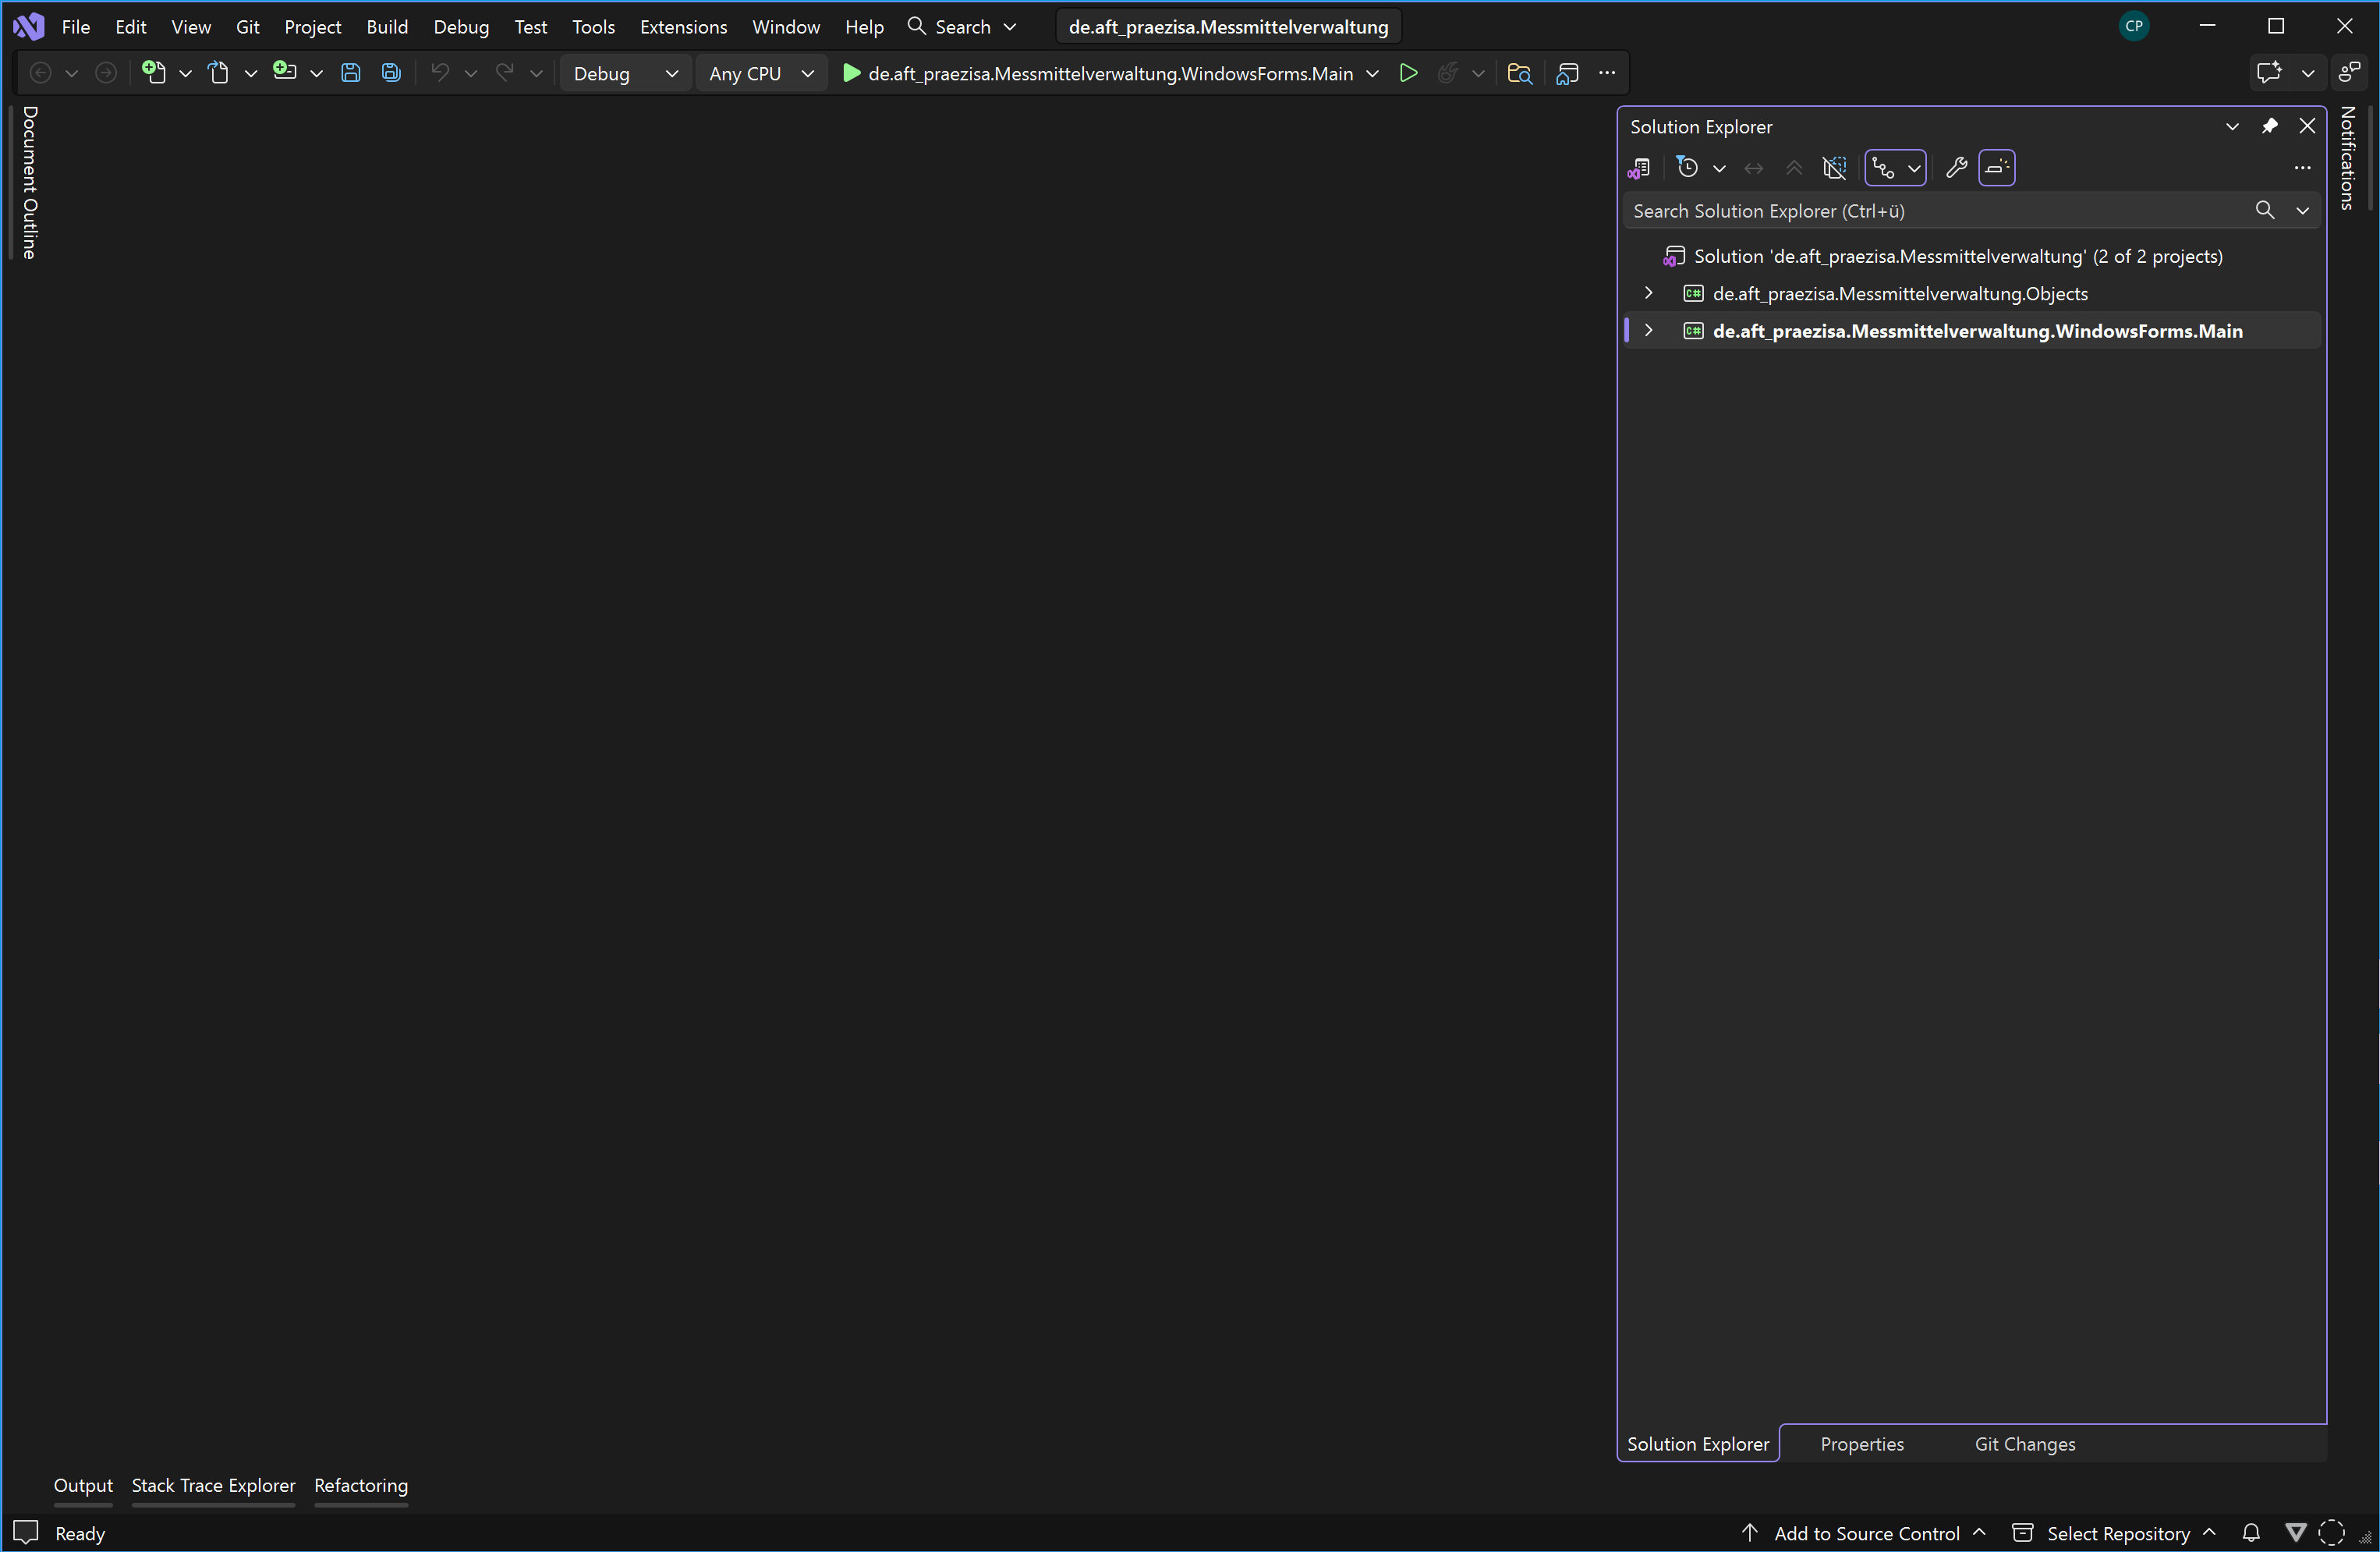The image size is (2380, 1552).
Task: Click Select Repository in the status bar
Action: (x=2117, y=1532)
